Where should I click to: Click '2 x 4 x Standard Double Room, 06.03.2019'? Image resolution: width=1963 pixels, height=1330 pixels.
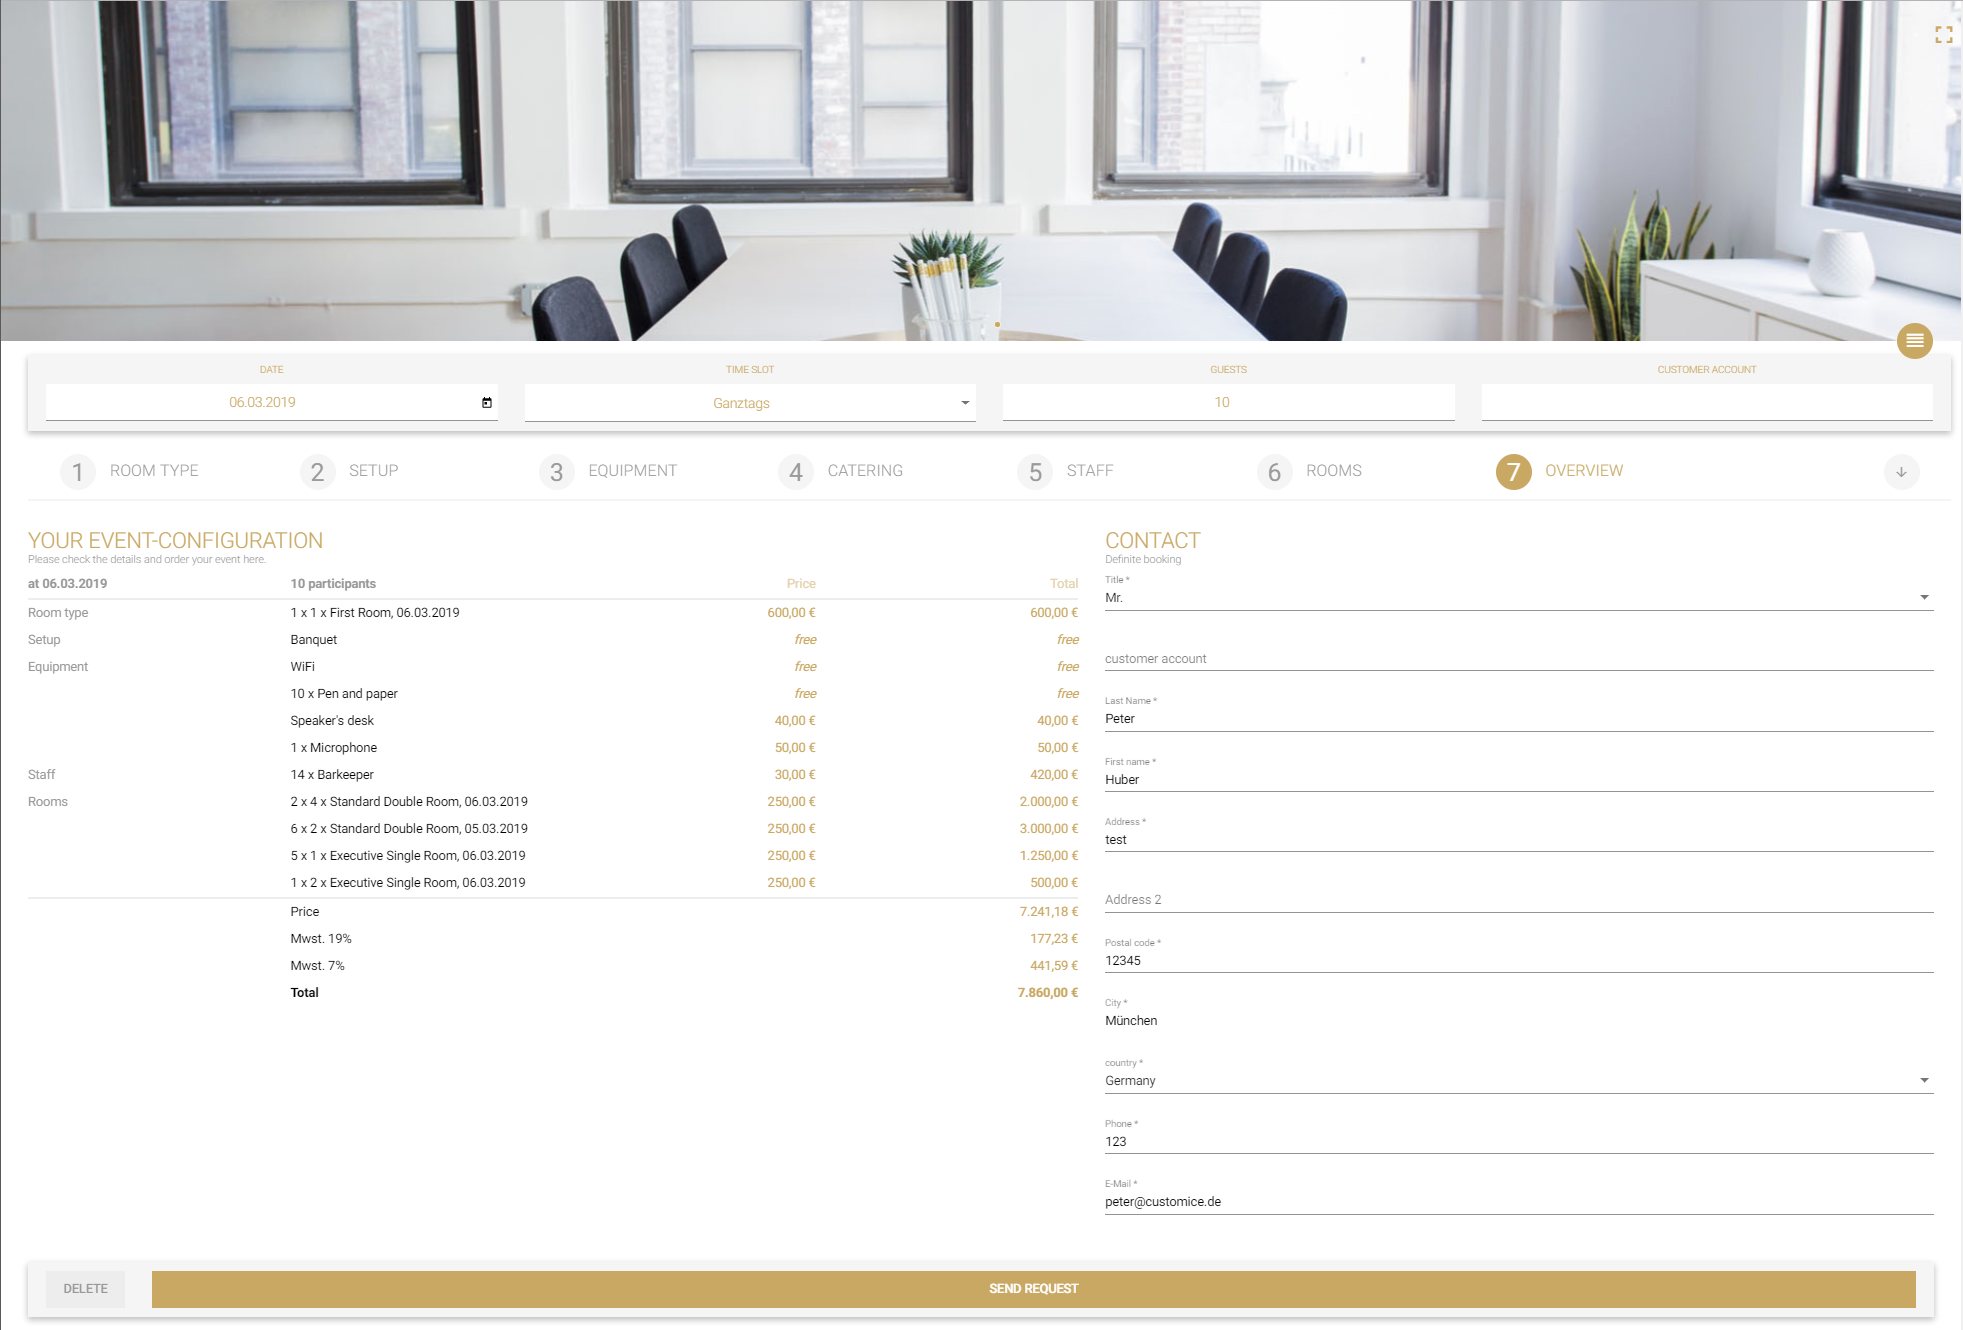[x=409, y=802]
